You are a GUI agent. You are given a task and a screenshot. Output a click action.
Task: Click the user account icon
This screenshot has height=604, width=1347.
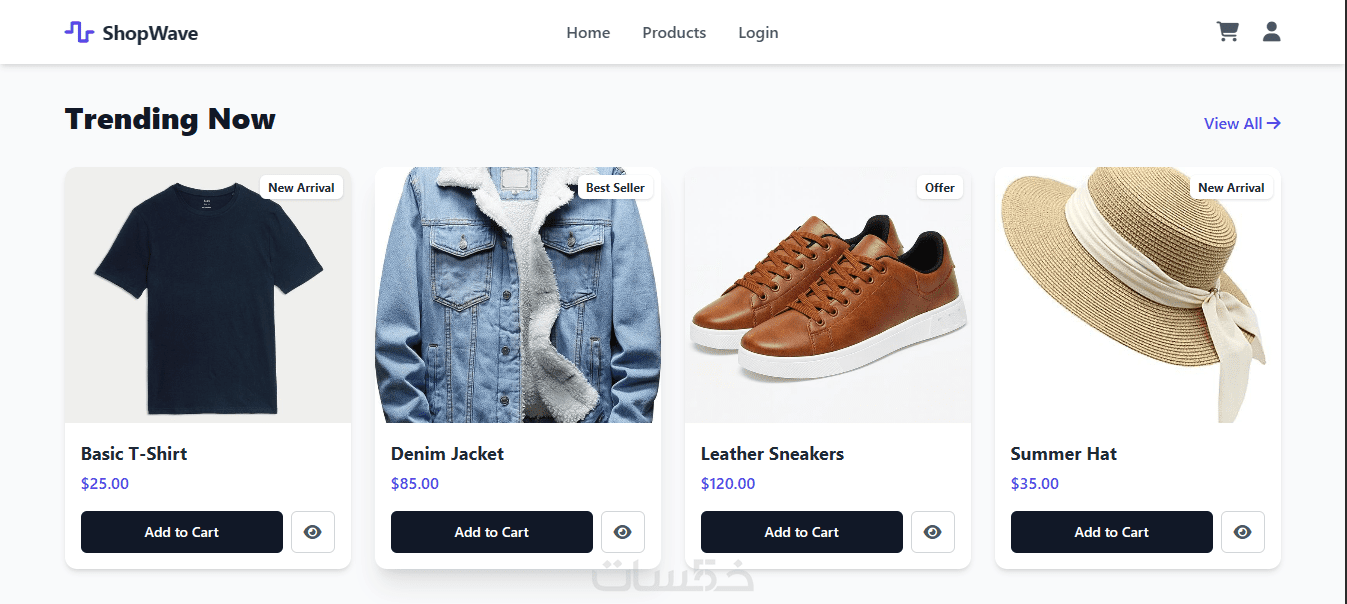pyautogui.click(x=1271, y=32)
